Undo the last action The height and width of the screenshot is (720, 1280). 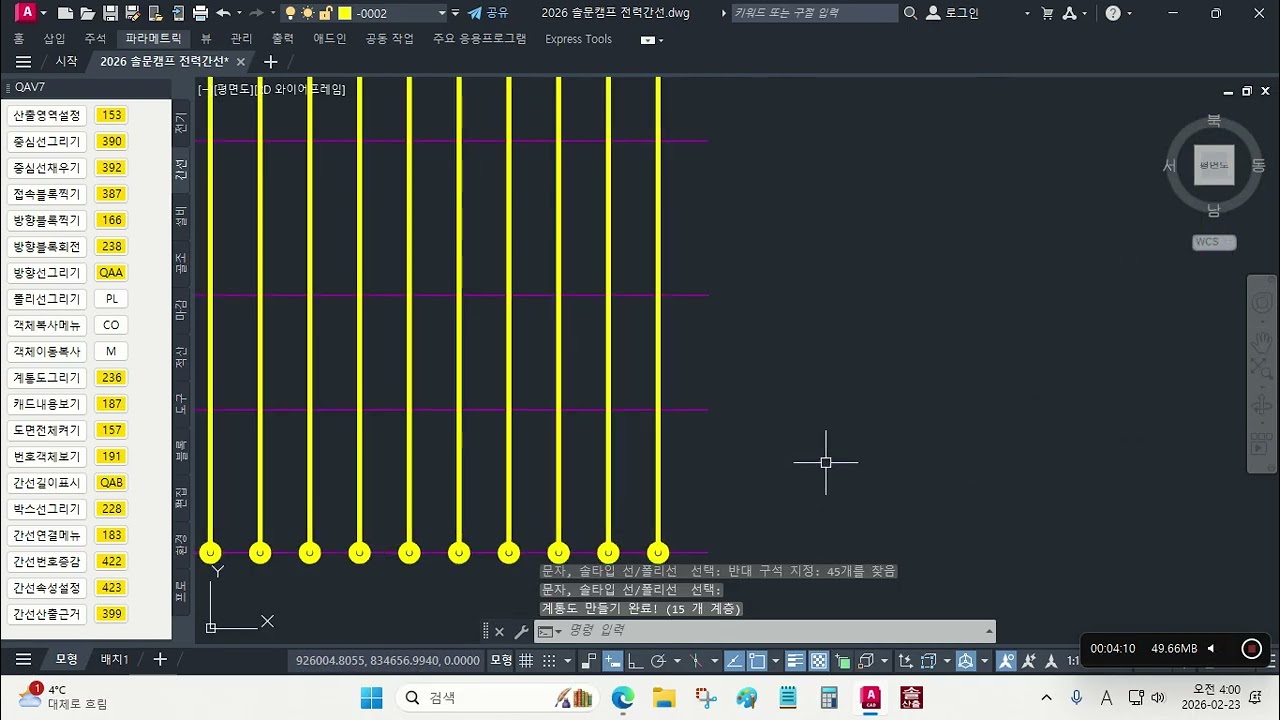(223, 13)
